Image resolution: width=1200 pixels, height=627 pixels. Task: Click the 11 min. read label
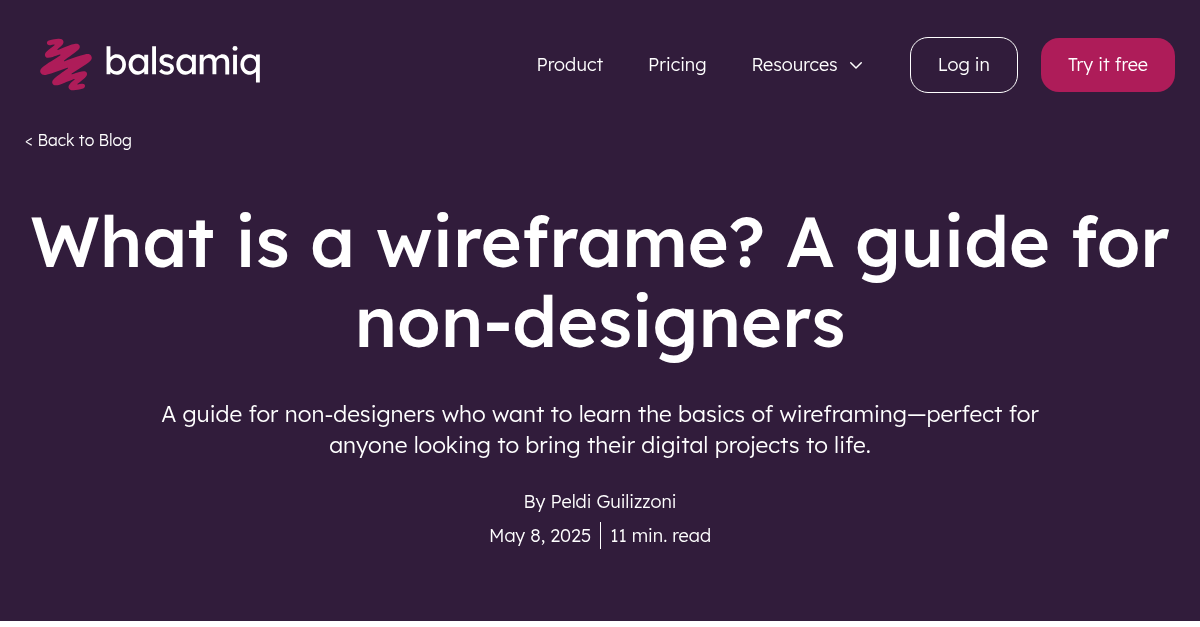point(660,536)
